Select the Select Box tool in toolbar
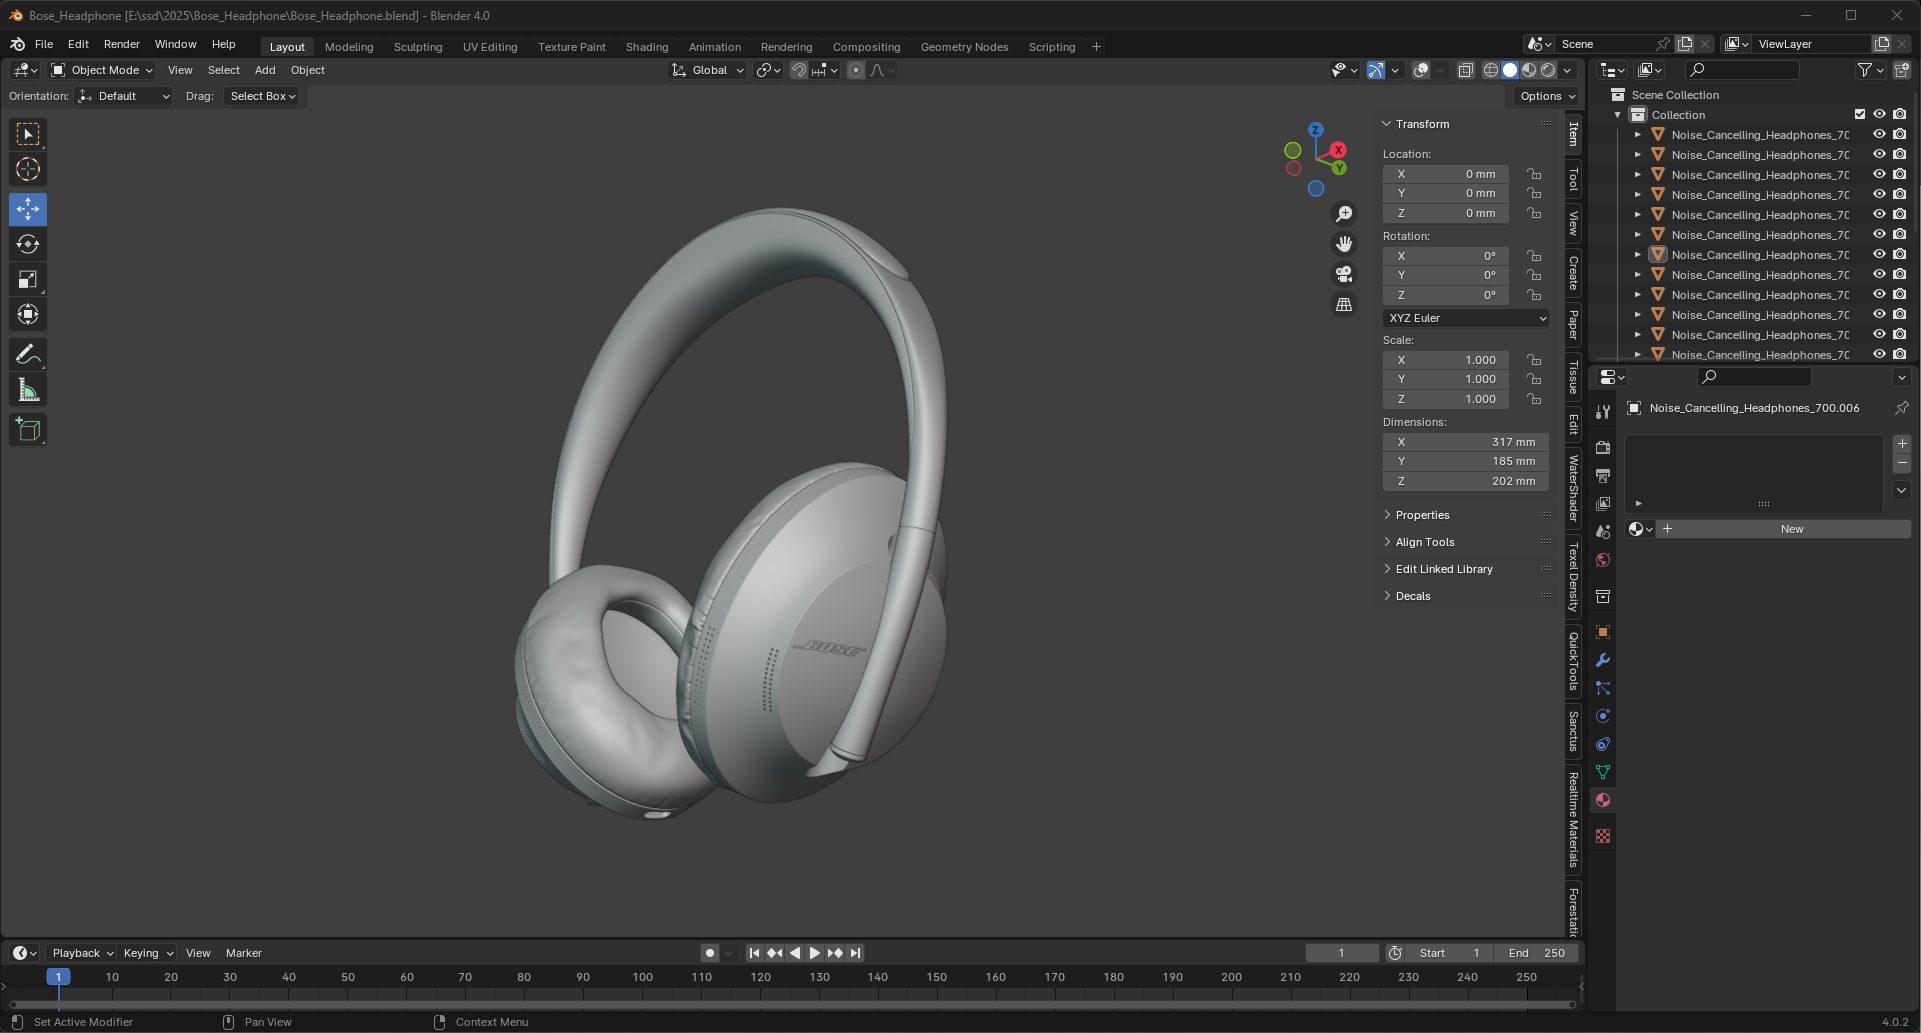This screenshot has height=1033, width=1921. point(28,134)
